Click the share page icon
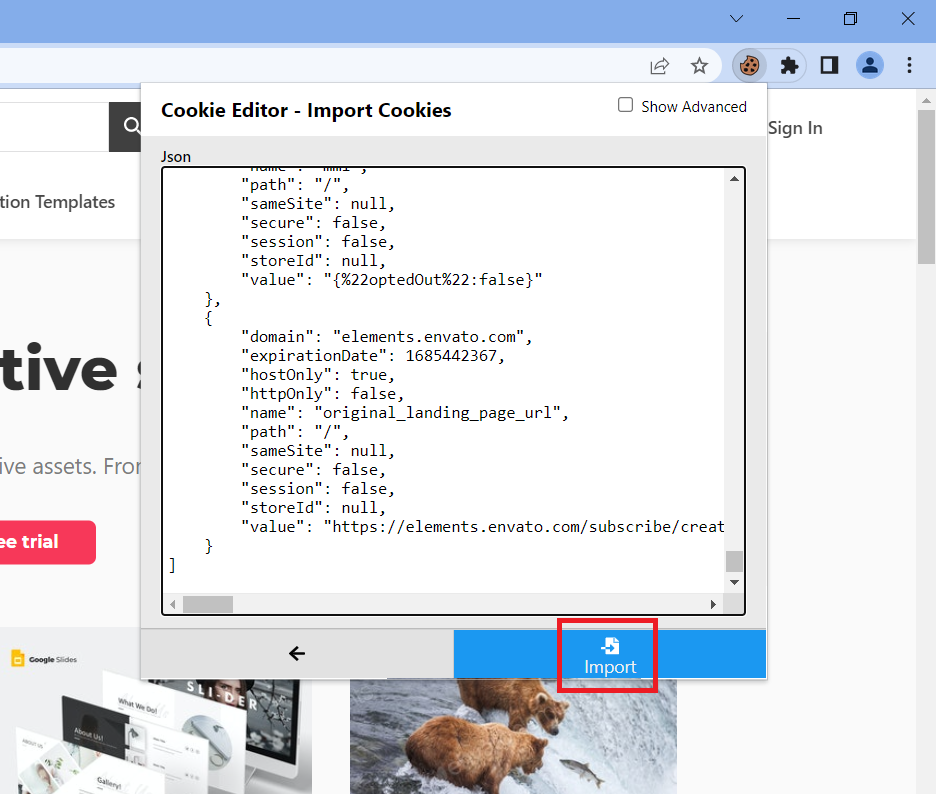This screenshot has width=936, height=794. 659,66
